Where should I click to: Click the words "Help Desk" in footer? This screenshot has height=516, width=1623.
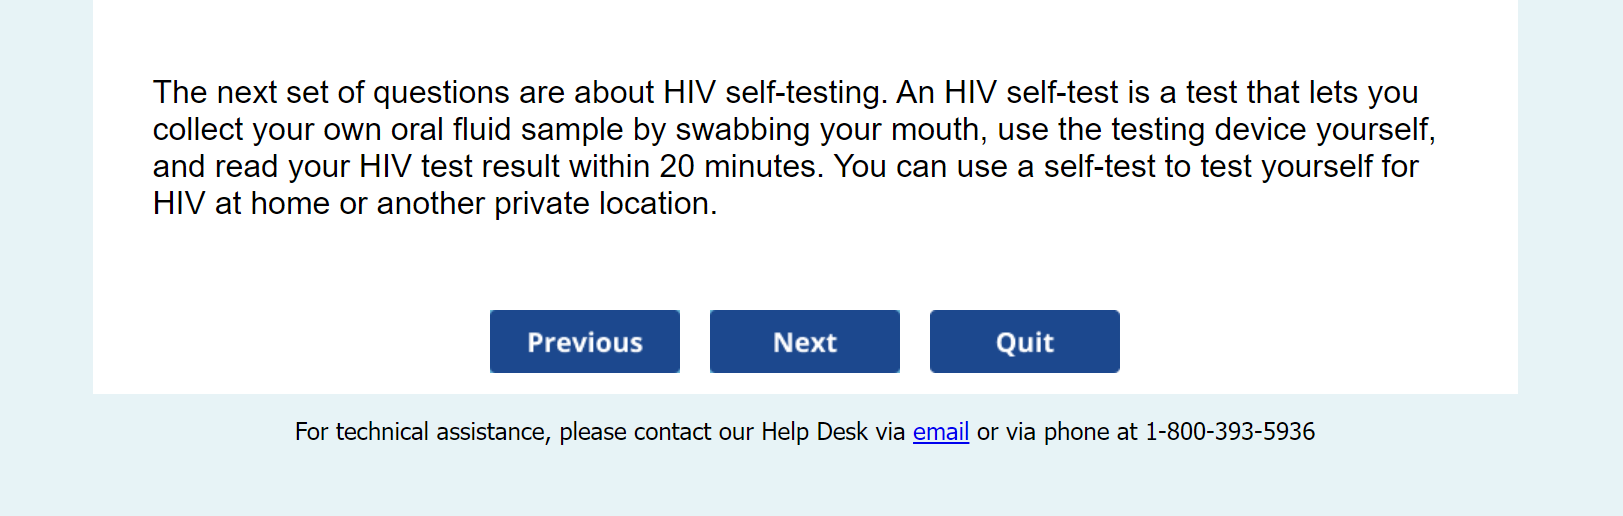[814, 432]
